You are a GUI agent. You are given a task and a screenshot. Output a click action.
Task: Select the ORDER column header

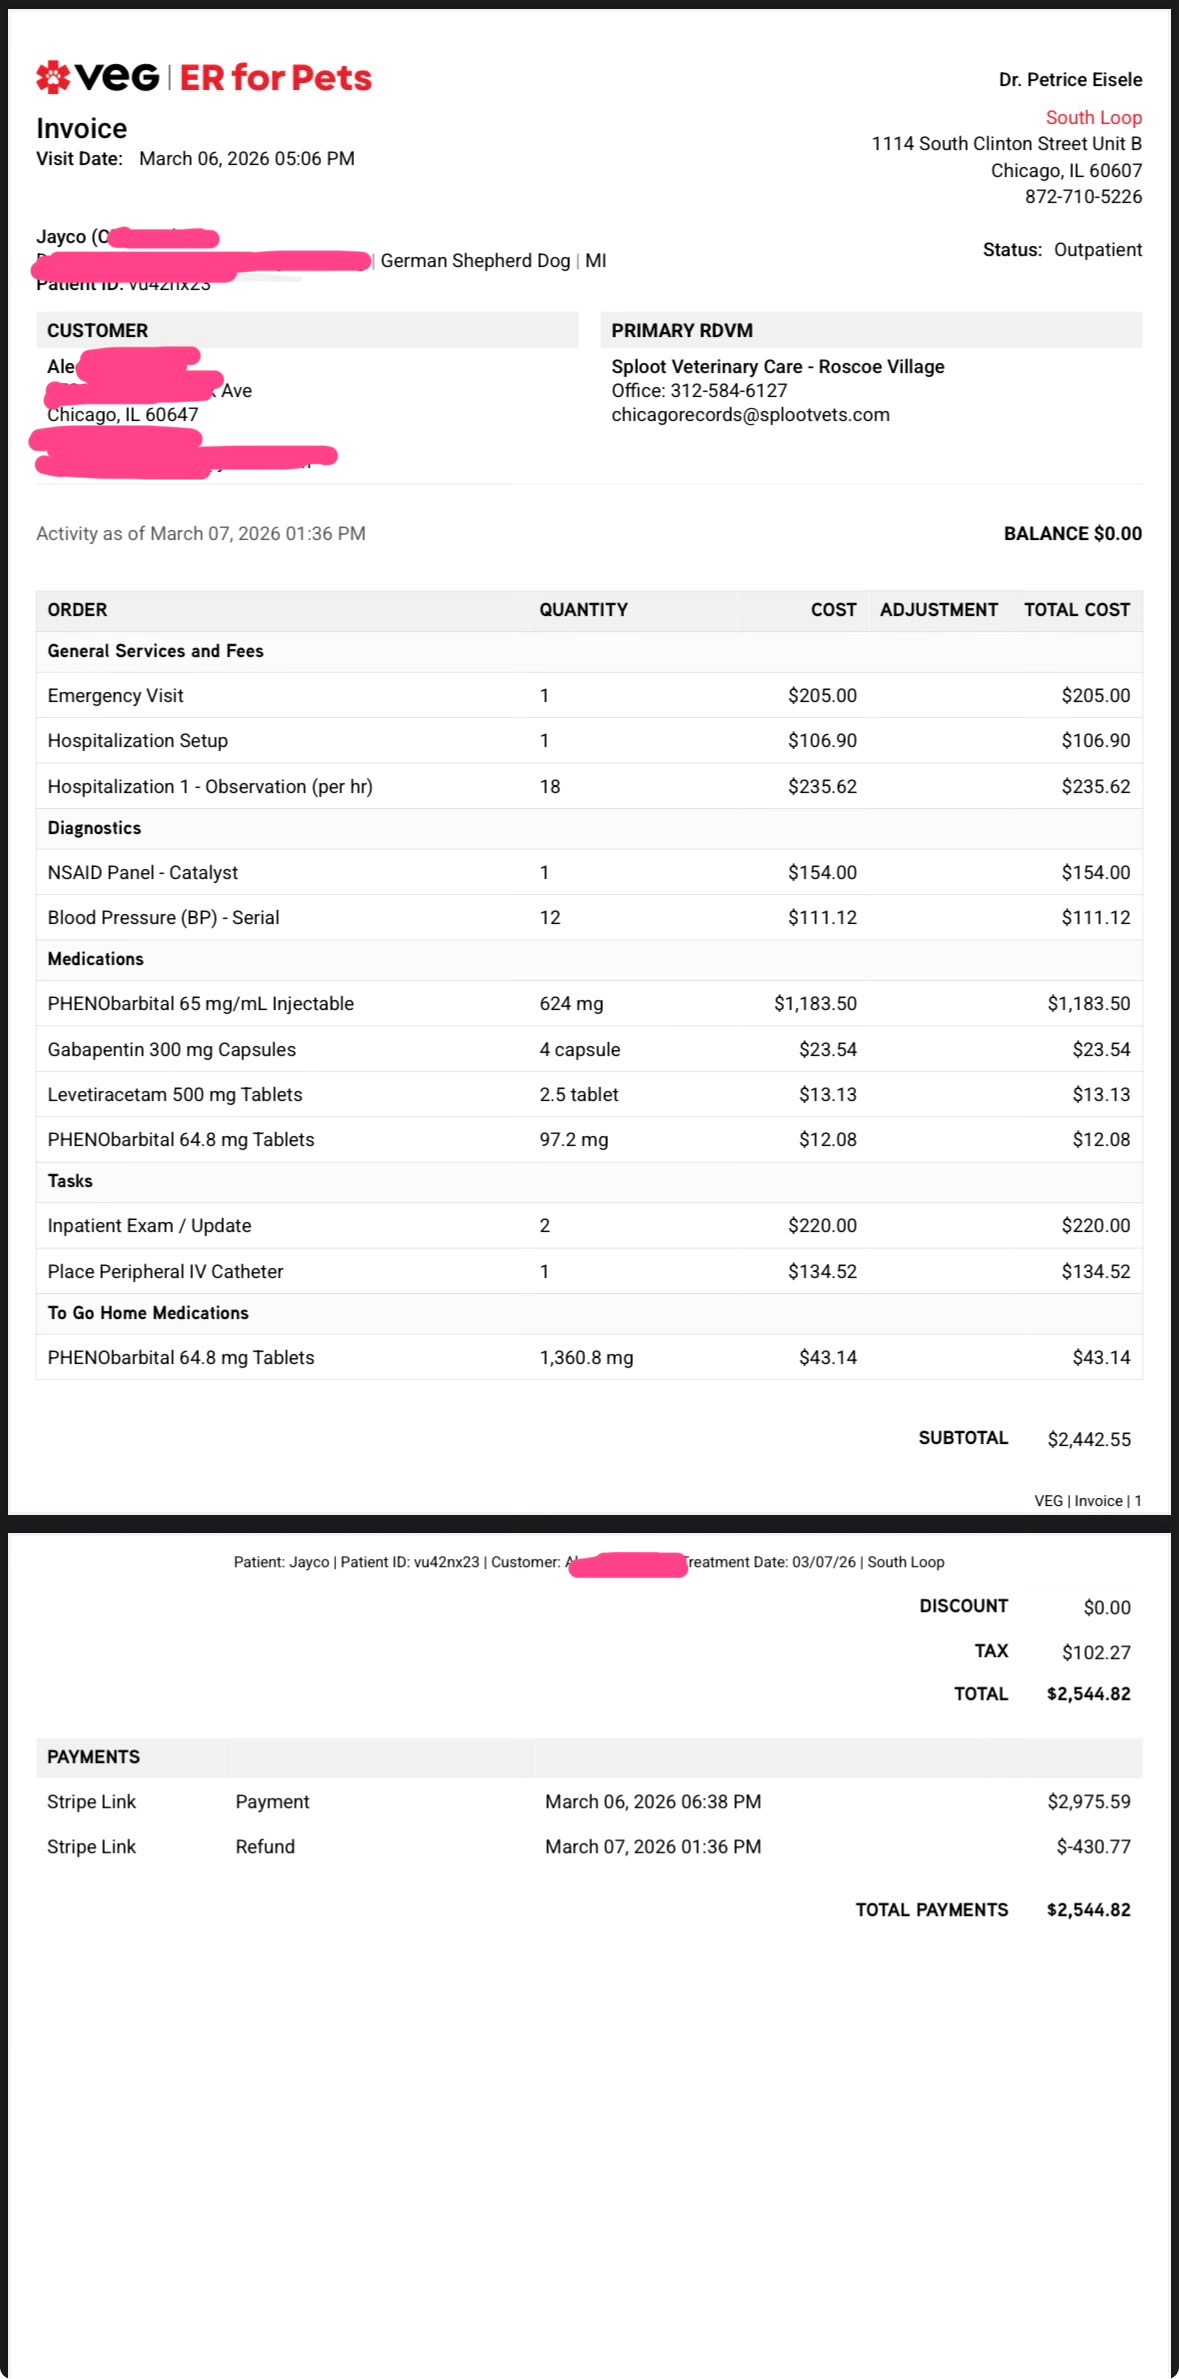pyautogui.click(x=77, y=610)
